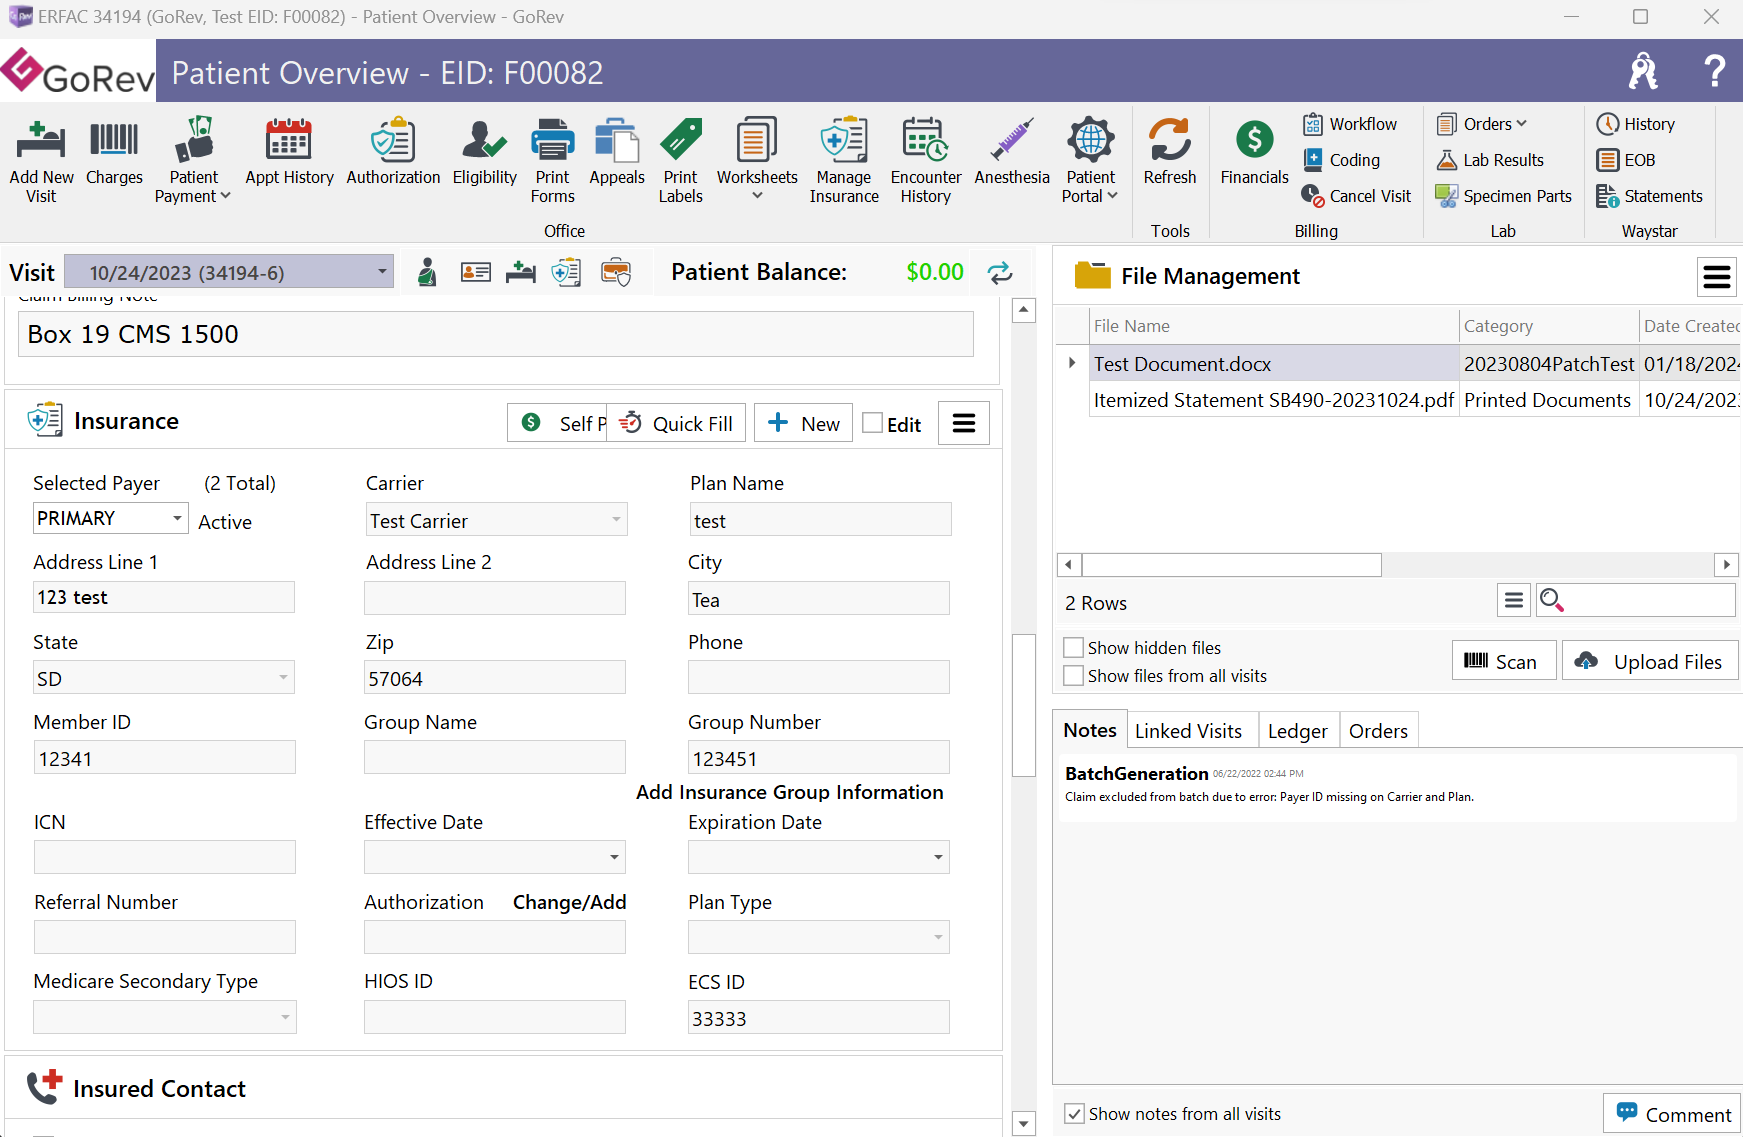Click the help question mark icon
The height and width of the screenshot is (1137, 1743).
[1714, 71]
